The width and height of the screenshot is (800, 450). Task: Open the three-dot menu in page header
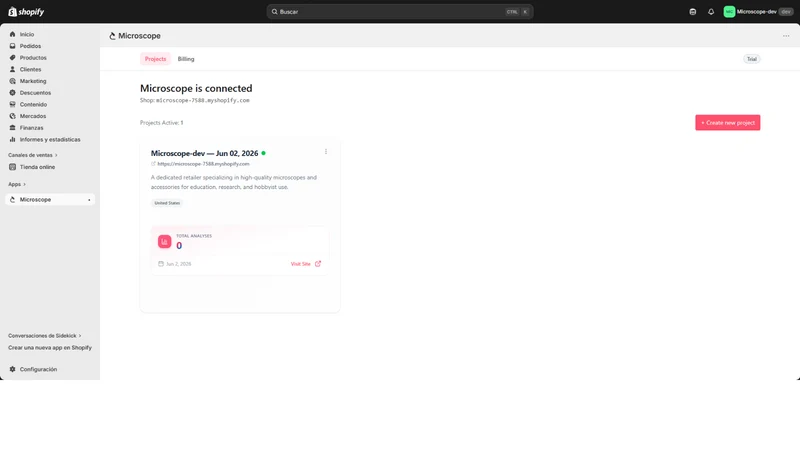(786, 36)
